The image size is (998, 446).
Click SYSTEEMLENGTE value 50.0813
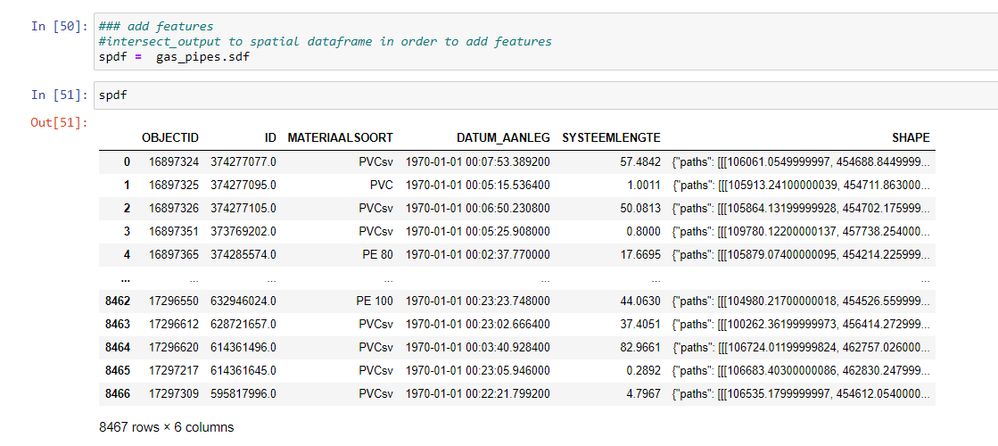tap(640, 208)
